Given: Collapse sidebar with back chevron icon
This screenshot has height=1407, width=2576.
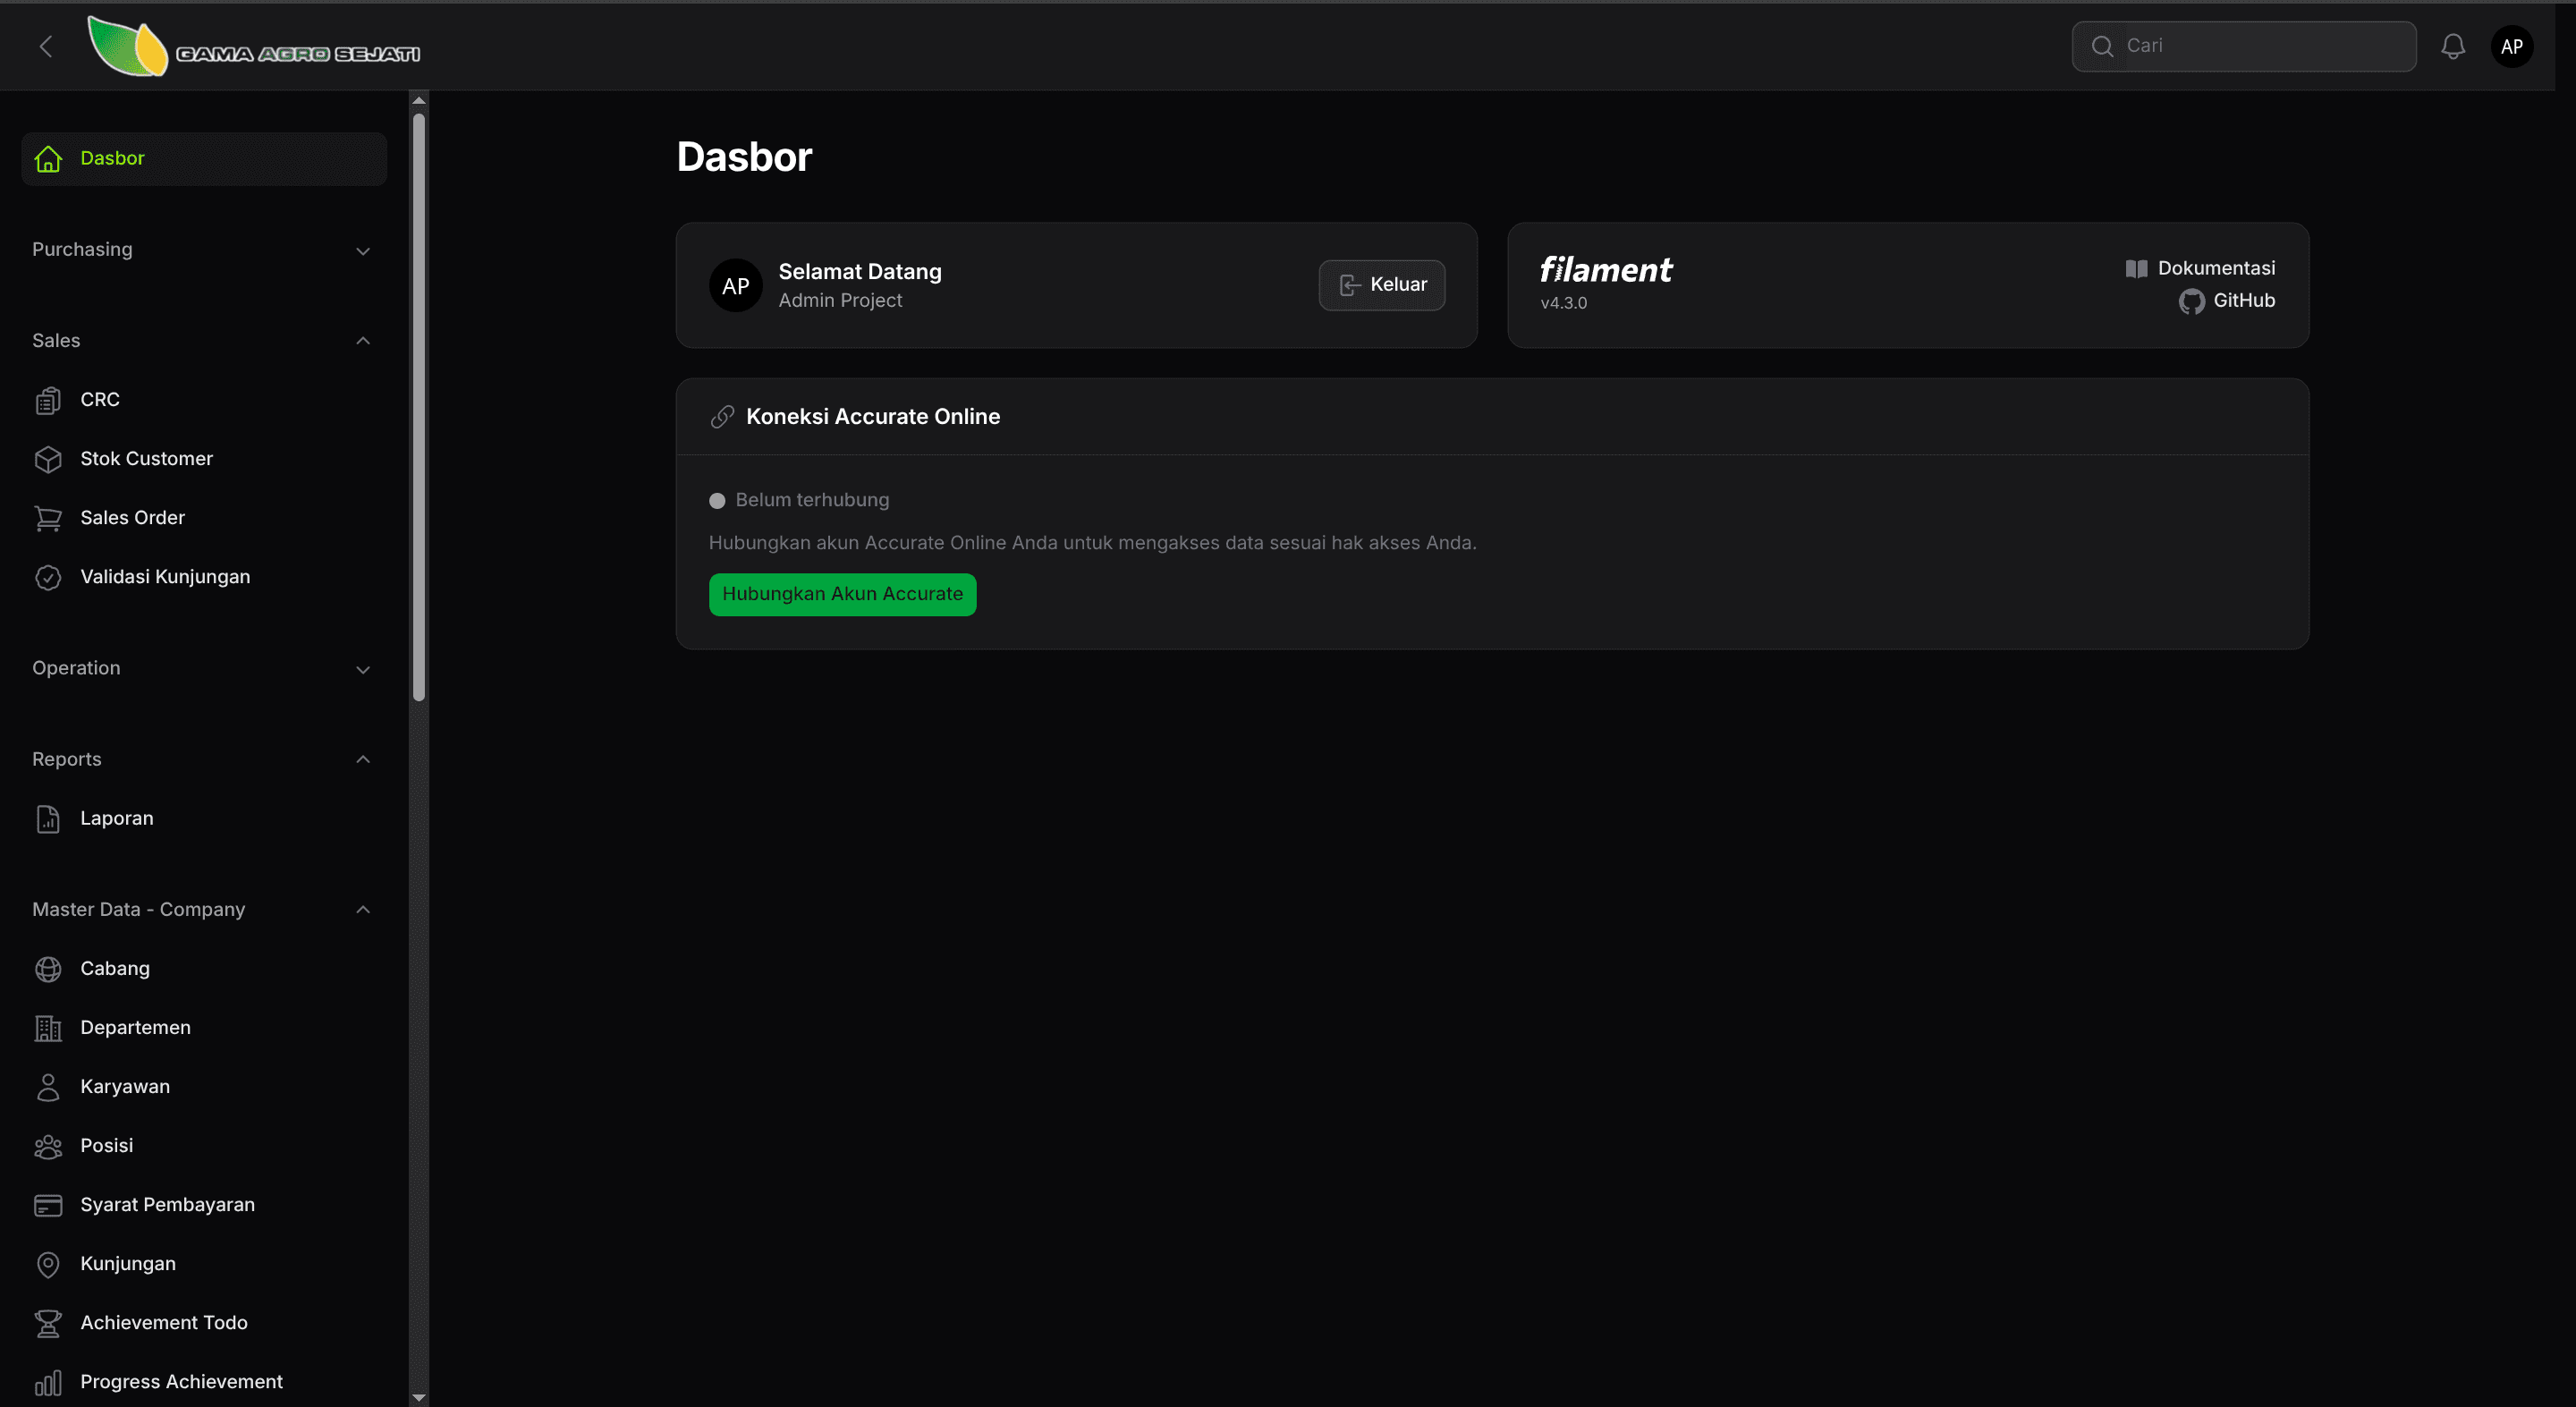Looking at the screenshot, I should 46,46.
